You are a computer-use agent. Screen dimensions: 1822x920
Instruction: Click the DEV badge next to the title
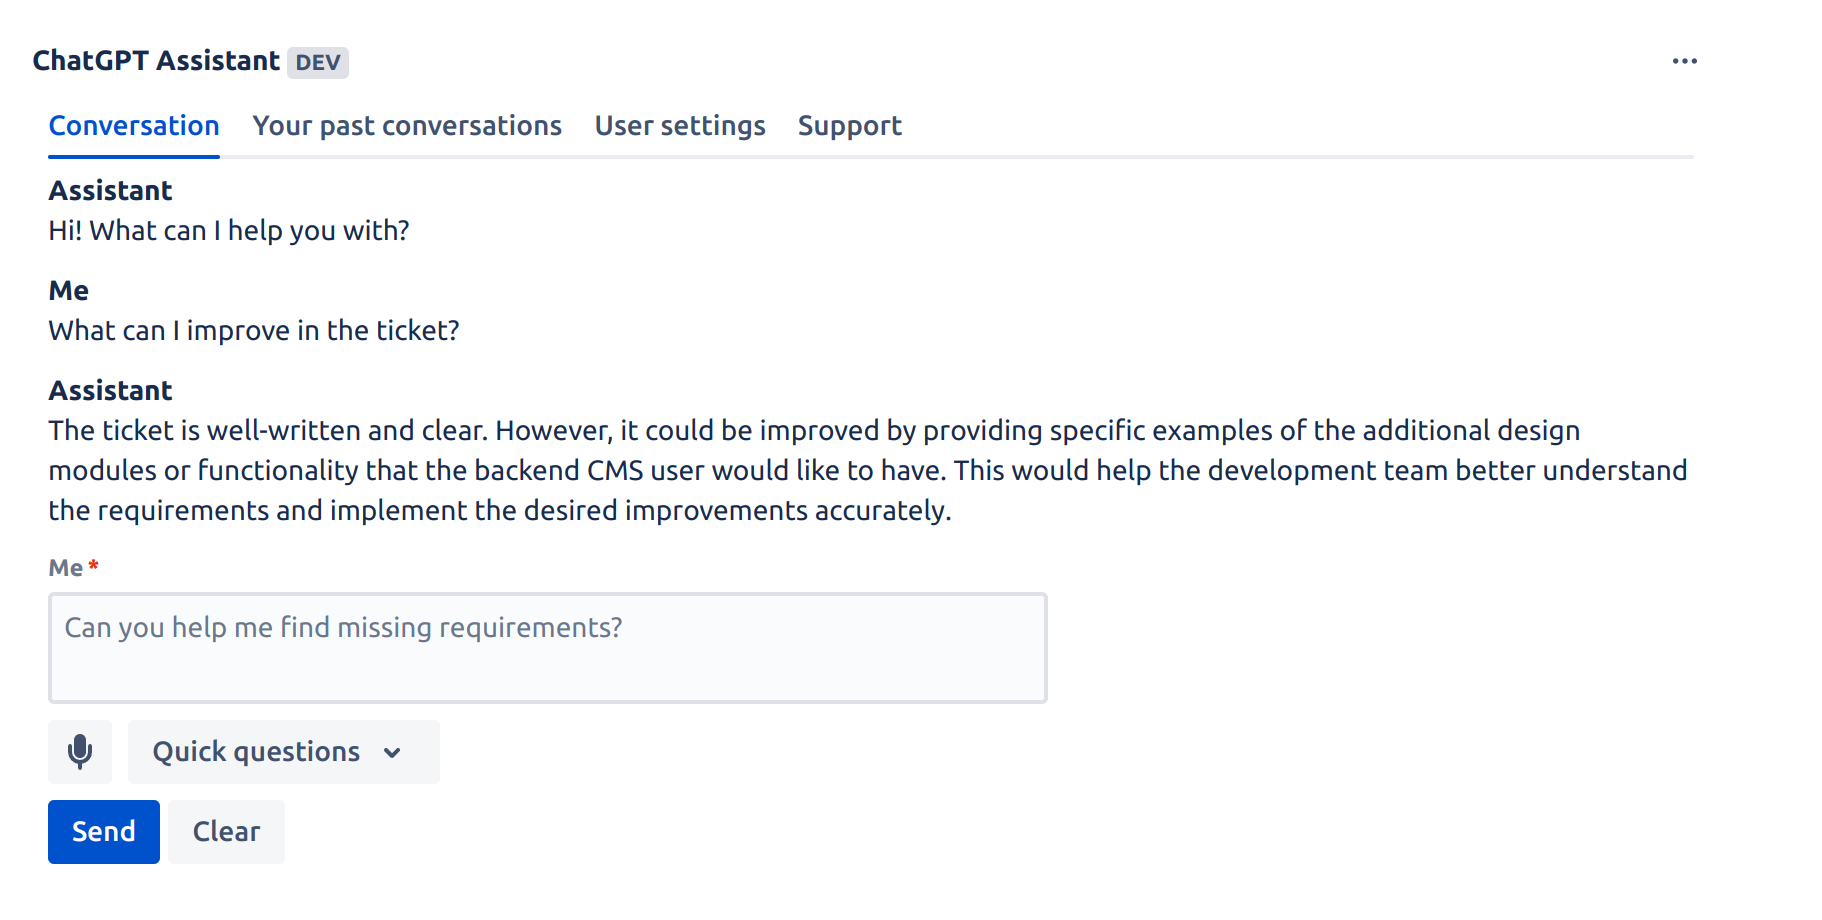[317, 62]
